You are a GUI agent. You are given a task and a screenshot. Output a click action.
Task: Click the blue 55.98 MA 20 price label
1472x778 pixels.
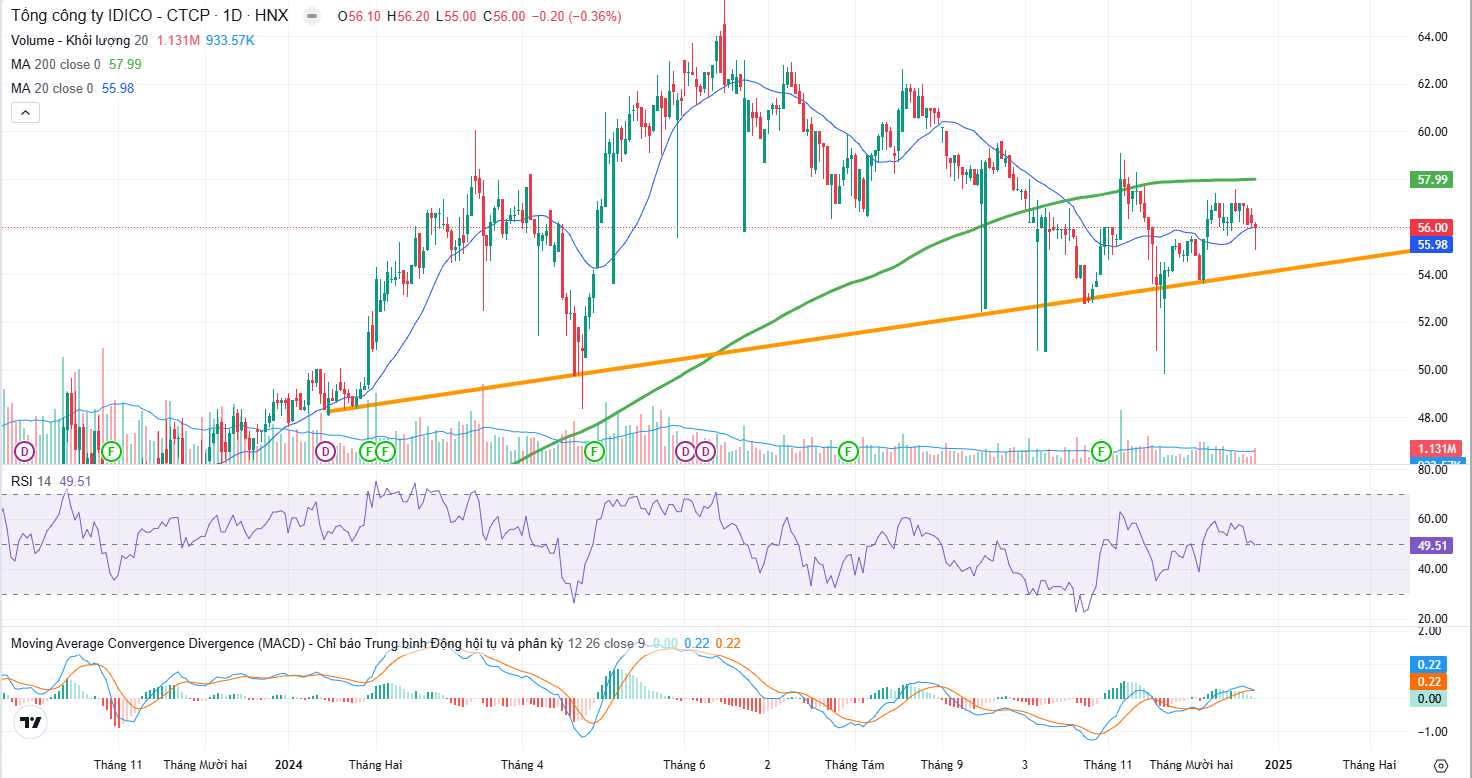(1433, 245)
